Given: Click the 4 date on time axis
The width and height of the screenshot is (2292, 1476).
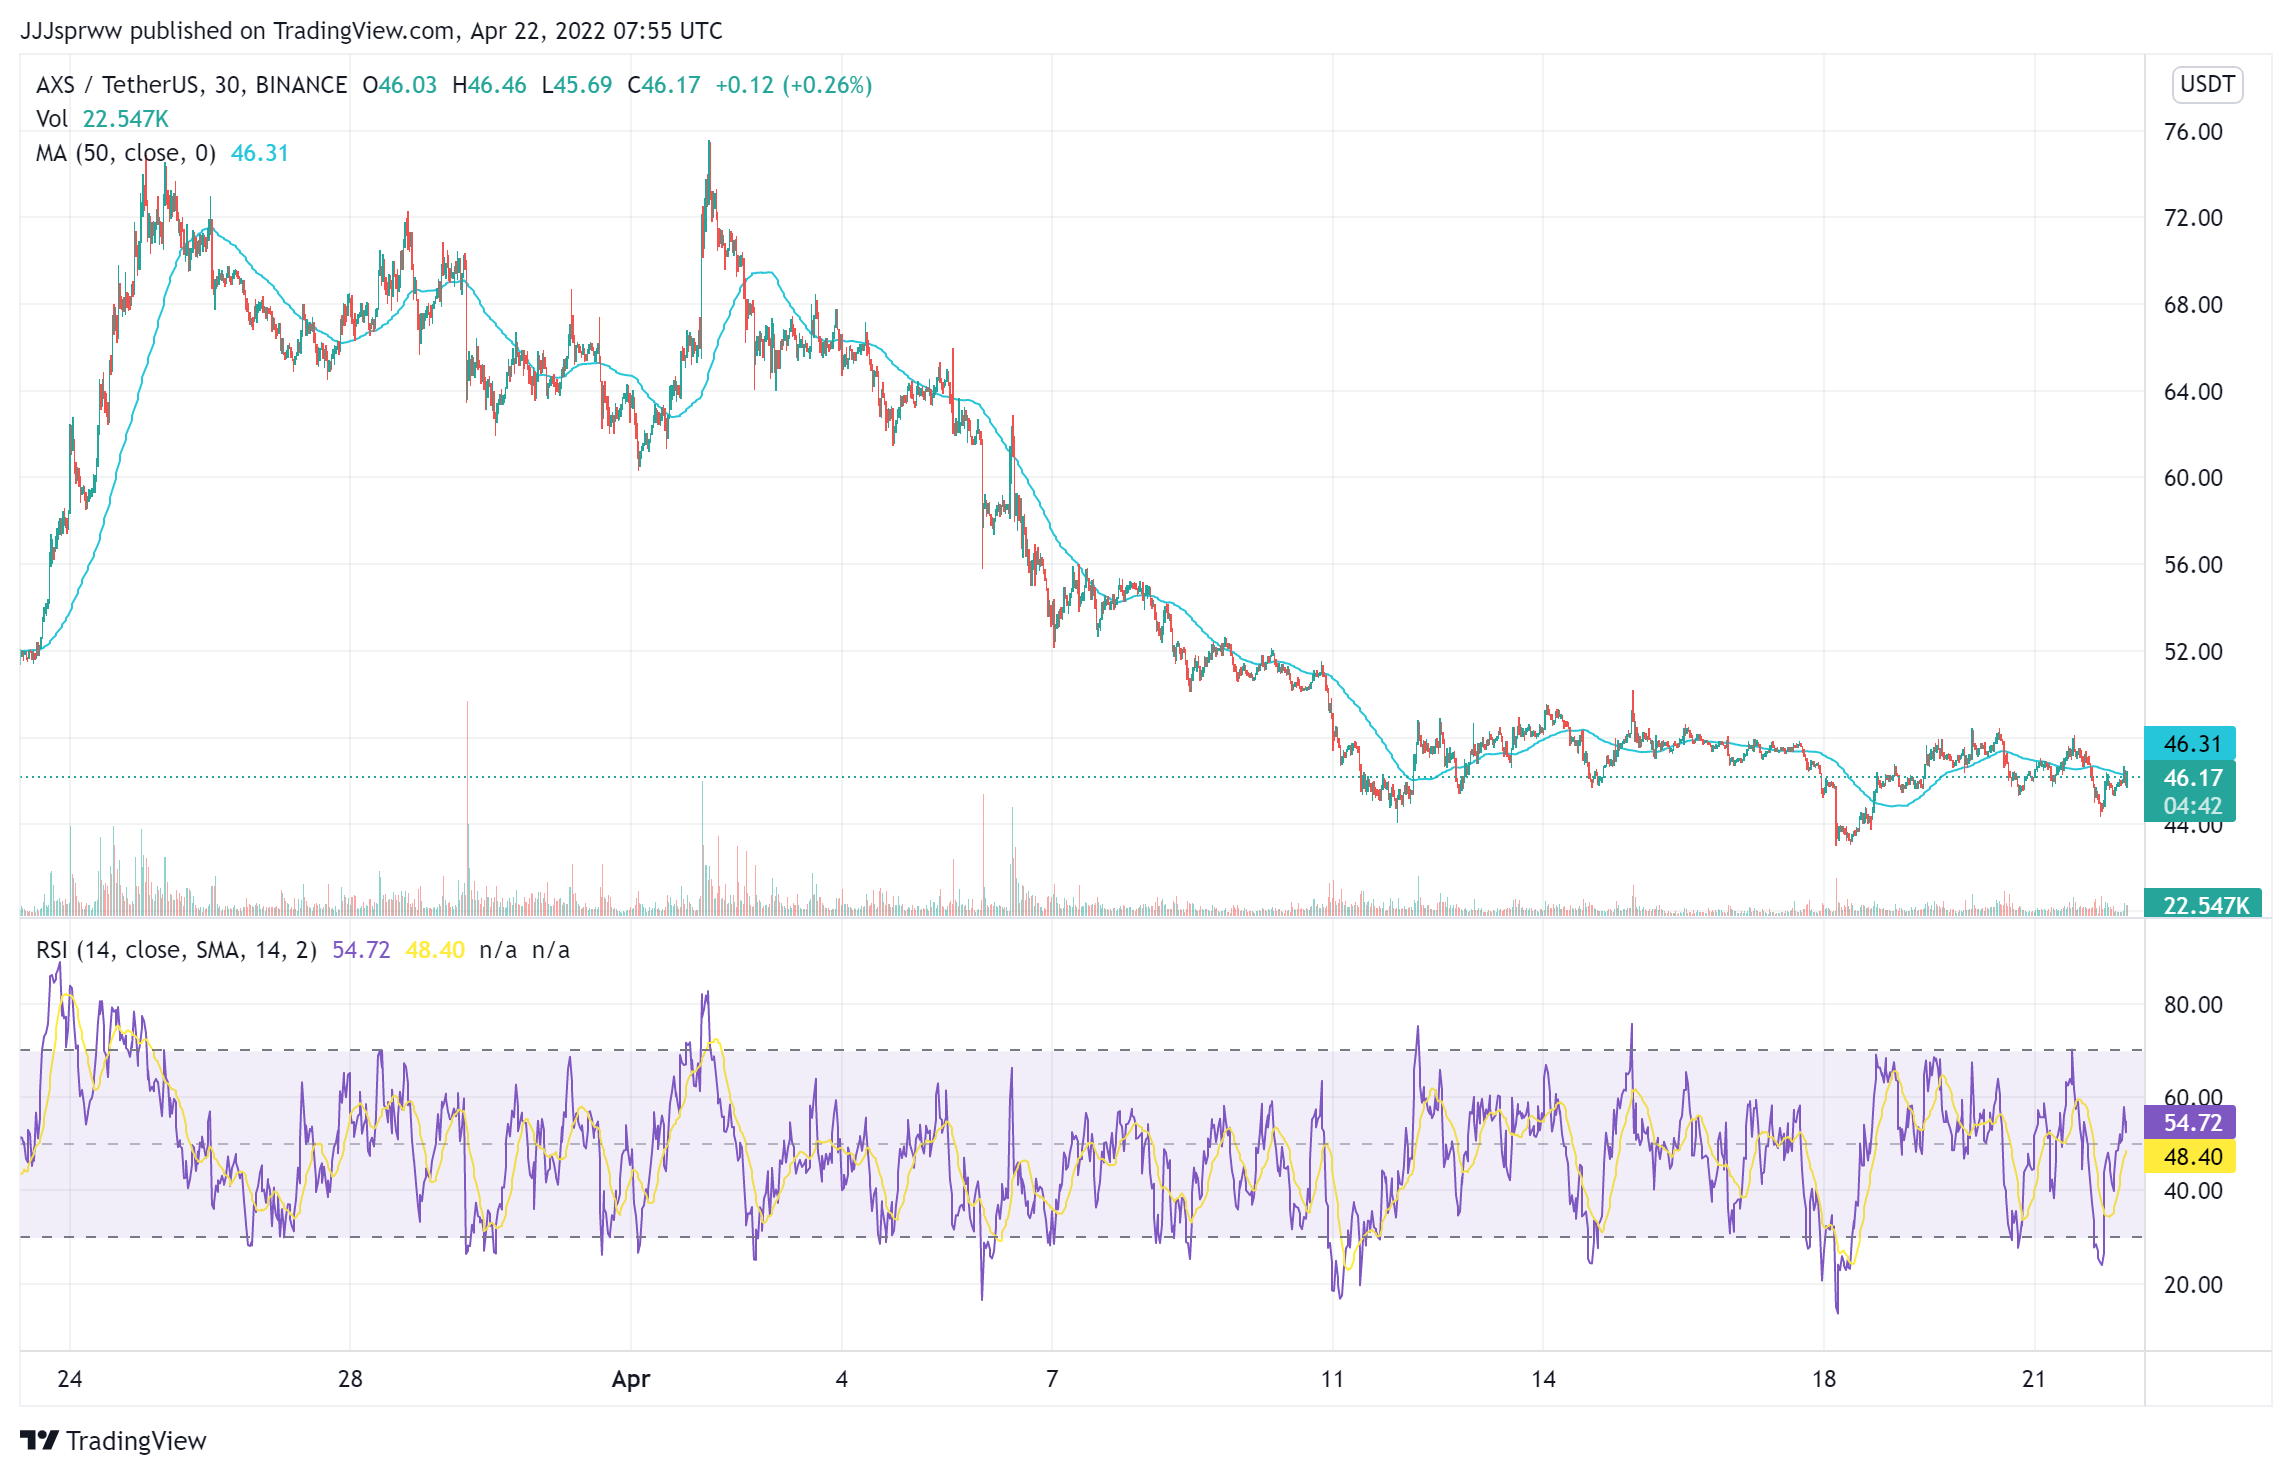Looking at the screenshot, I should 842,1379.
